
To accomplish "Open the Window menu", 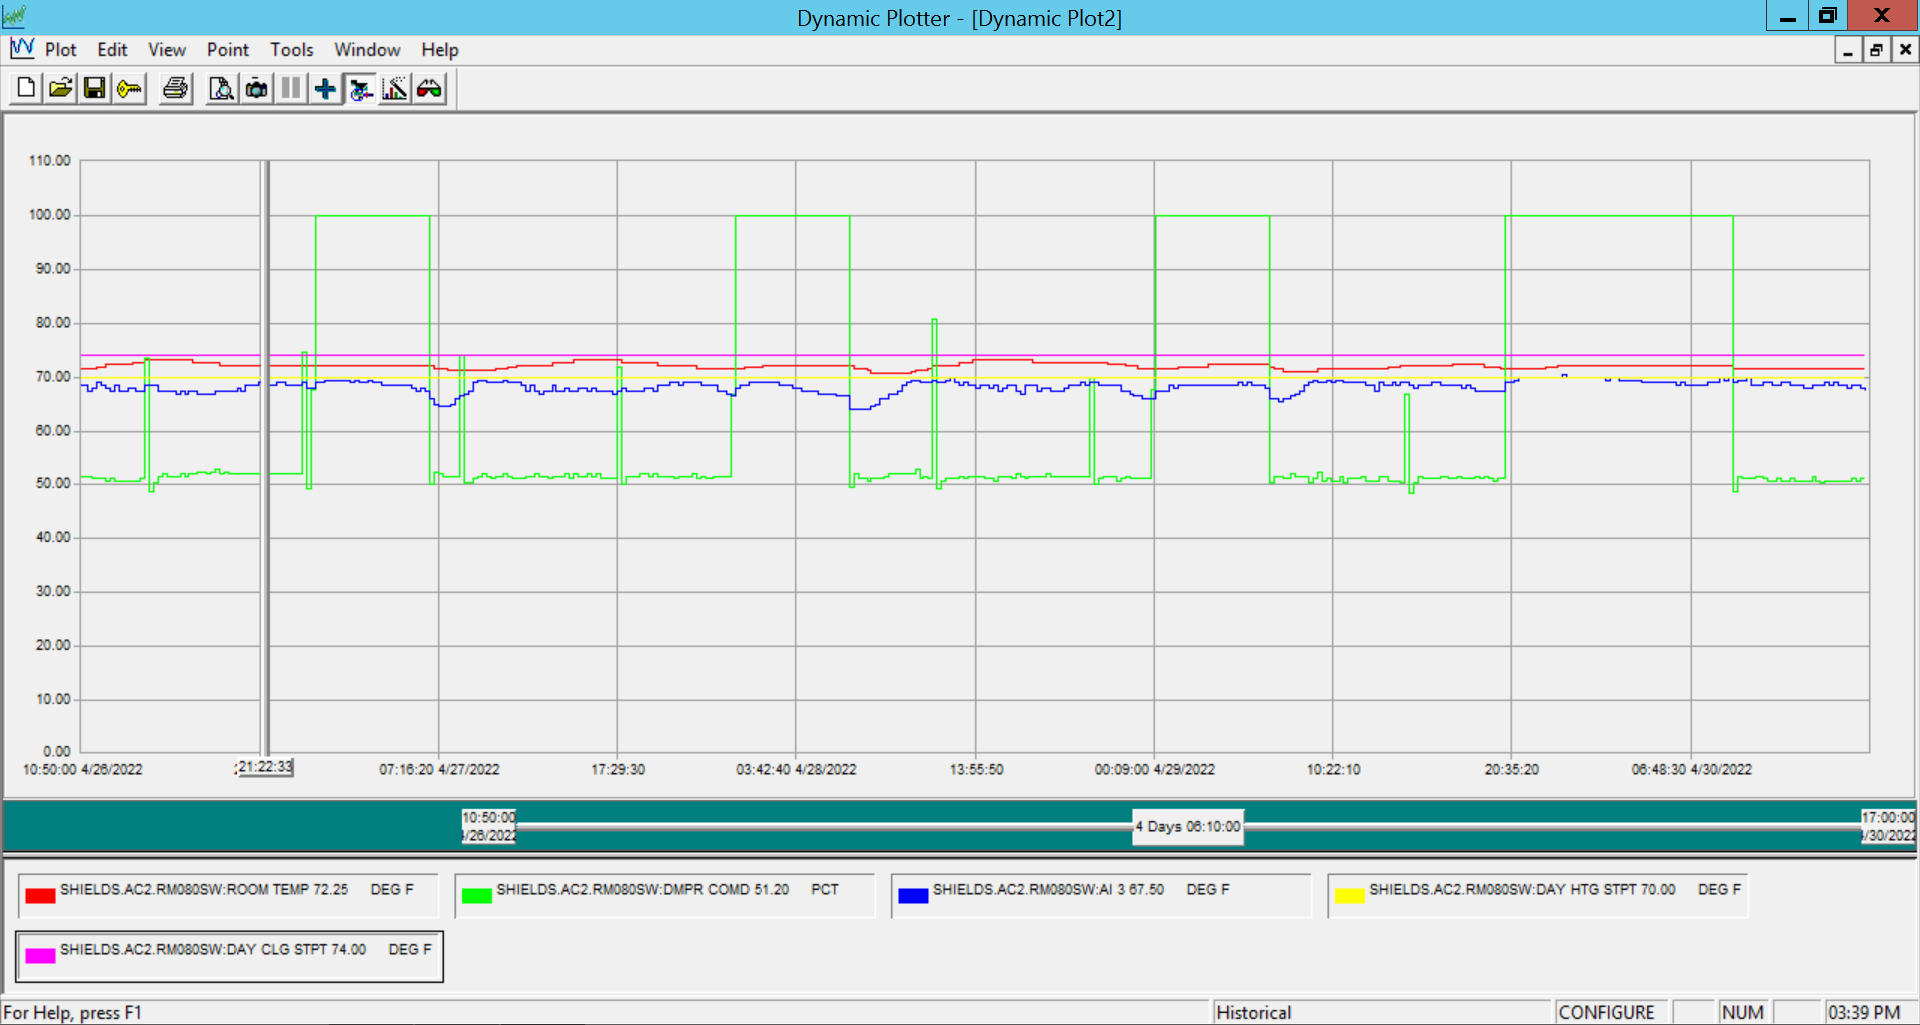I will [x=366, y=49].
